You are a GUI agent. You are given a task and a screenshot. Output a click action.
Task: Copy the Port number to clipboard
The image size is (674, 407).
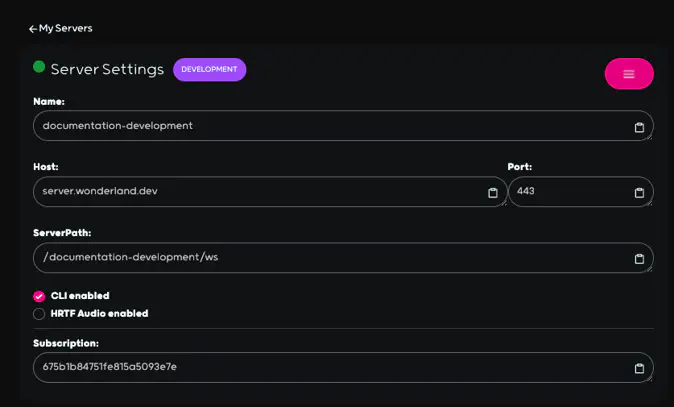[639, 193]
